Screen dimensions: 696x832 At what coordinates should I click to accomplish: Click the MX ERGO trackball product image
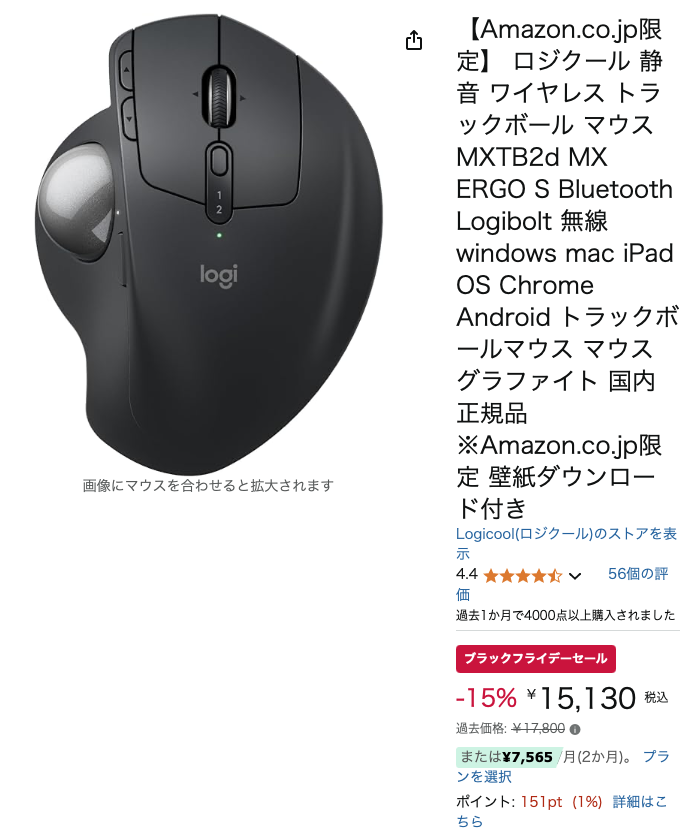209,244
